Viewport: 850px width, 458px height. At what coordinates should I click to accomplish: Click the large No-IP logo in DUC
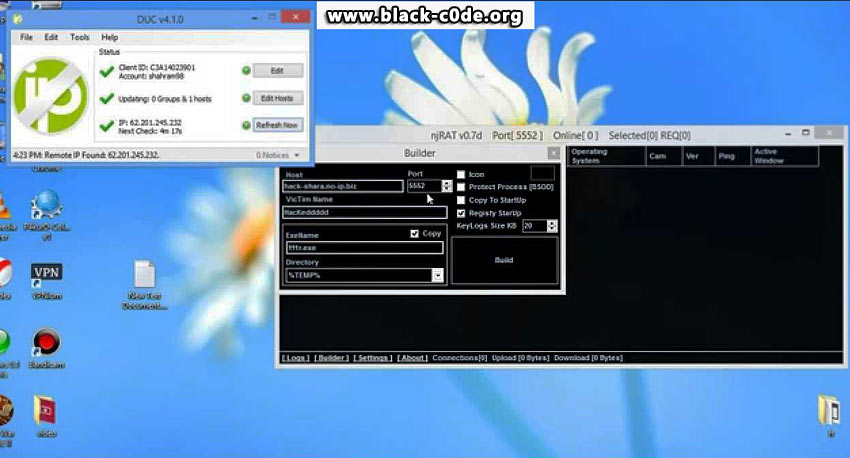tap(50, 97)
